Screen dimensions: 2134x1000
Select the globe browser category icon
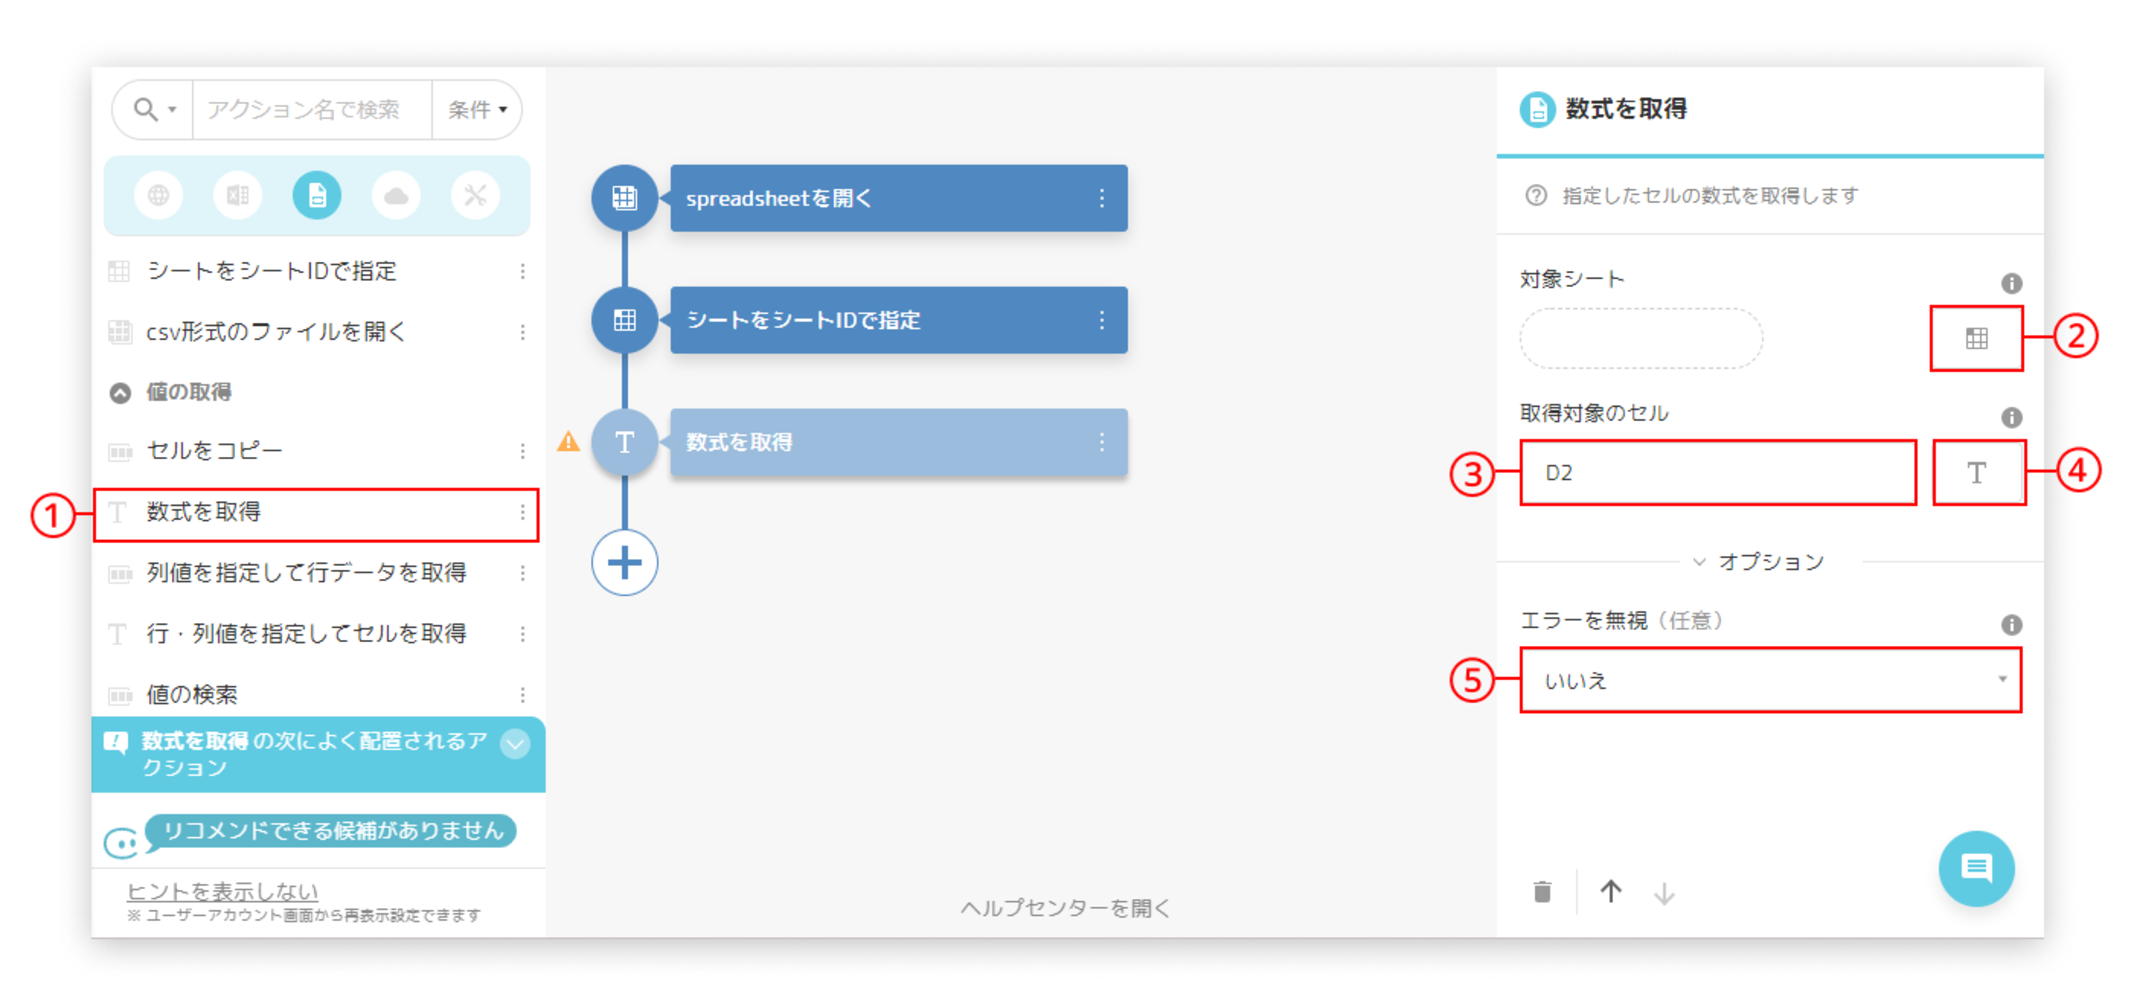pos(158,195)
